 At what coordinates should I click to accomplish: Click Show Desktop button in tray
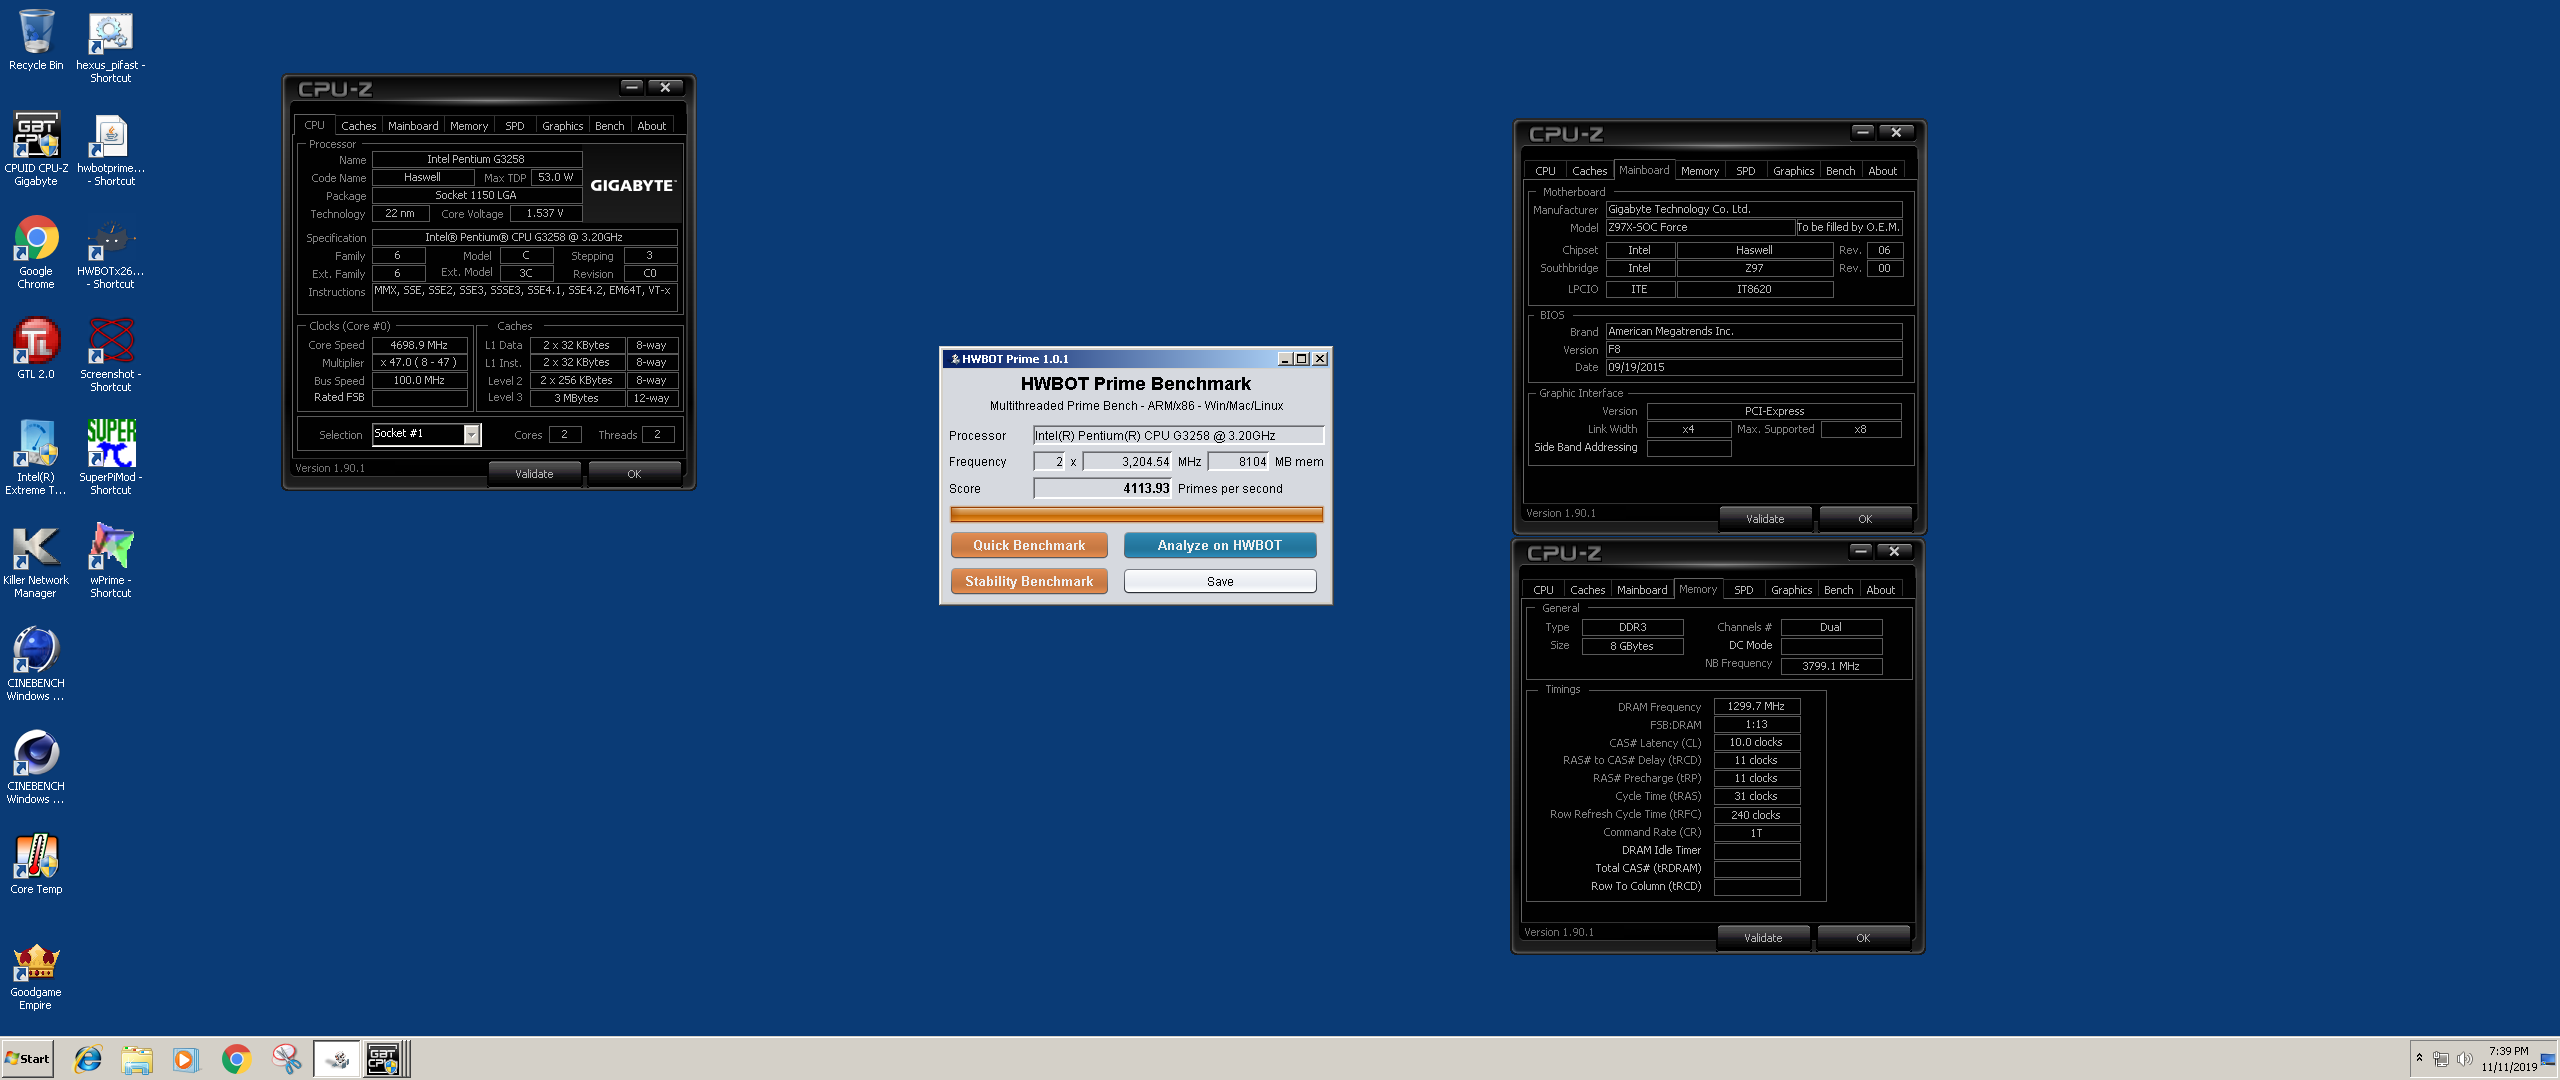tap(2548, 1059)
